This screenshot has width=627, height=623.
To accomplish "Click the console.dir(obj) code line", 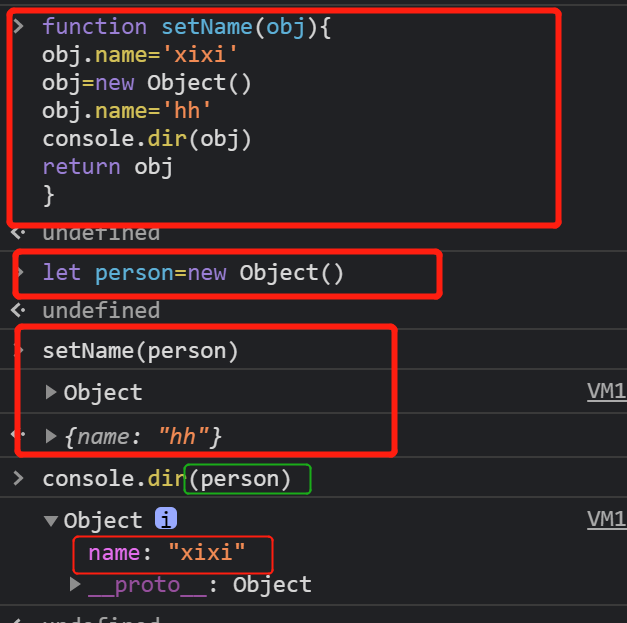I will [x=147, y=139].
